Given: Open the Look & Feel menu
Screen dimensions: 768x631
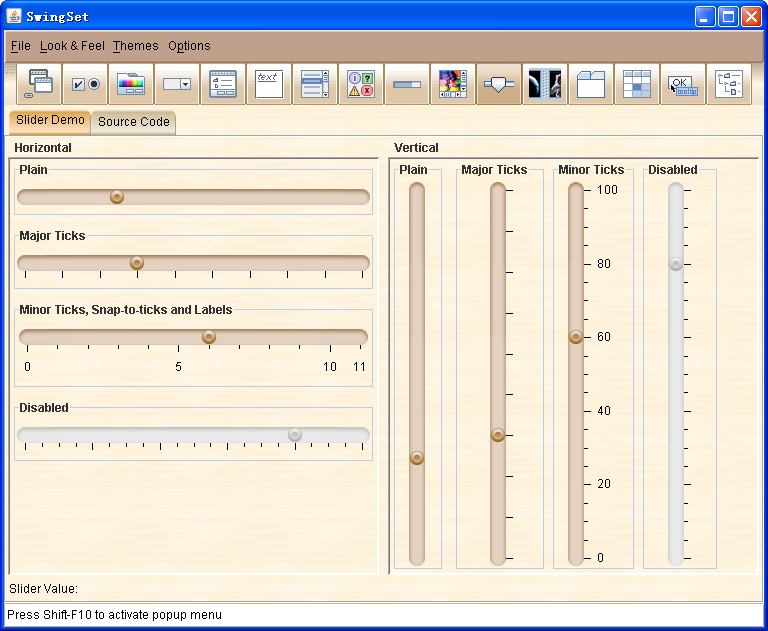Looking at the screenshot, I should (72, 46).
